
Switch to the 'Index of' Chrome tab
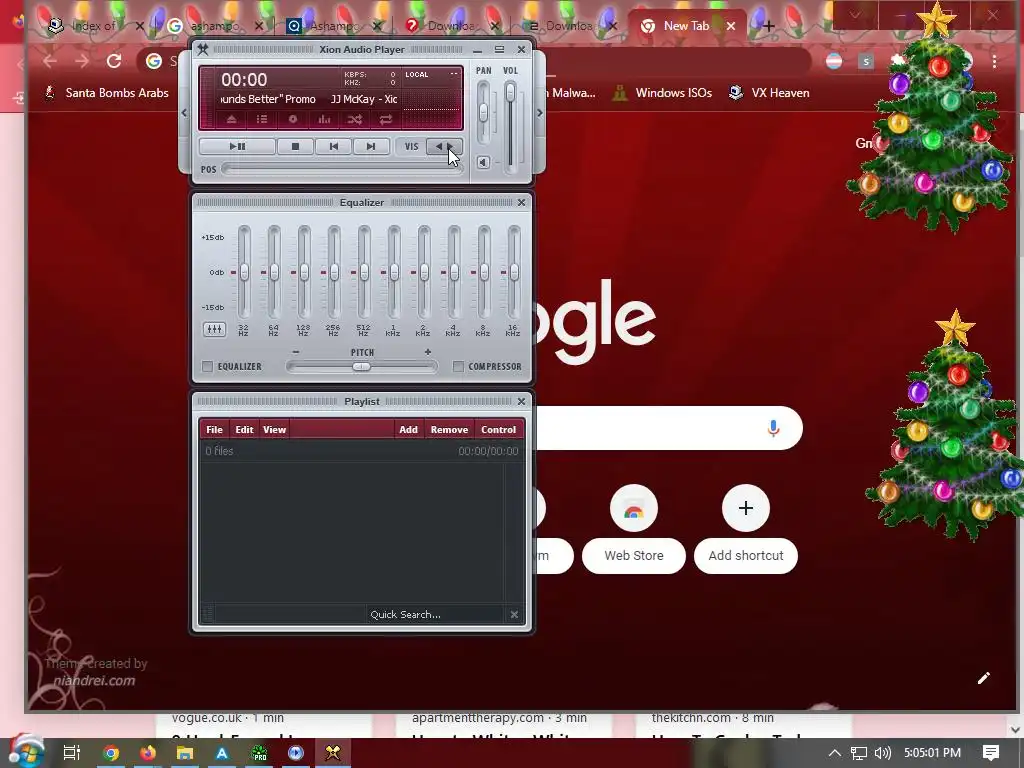tap(93, 25)
